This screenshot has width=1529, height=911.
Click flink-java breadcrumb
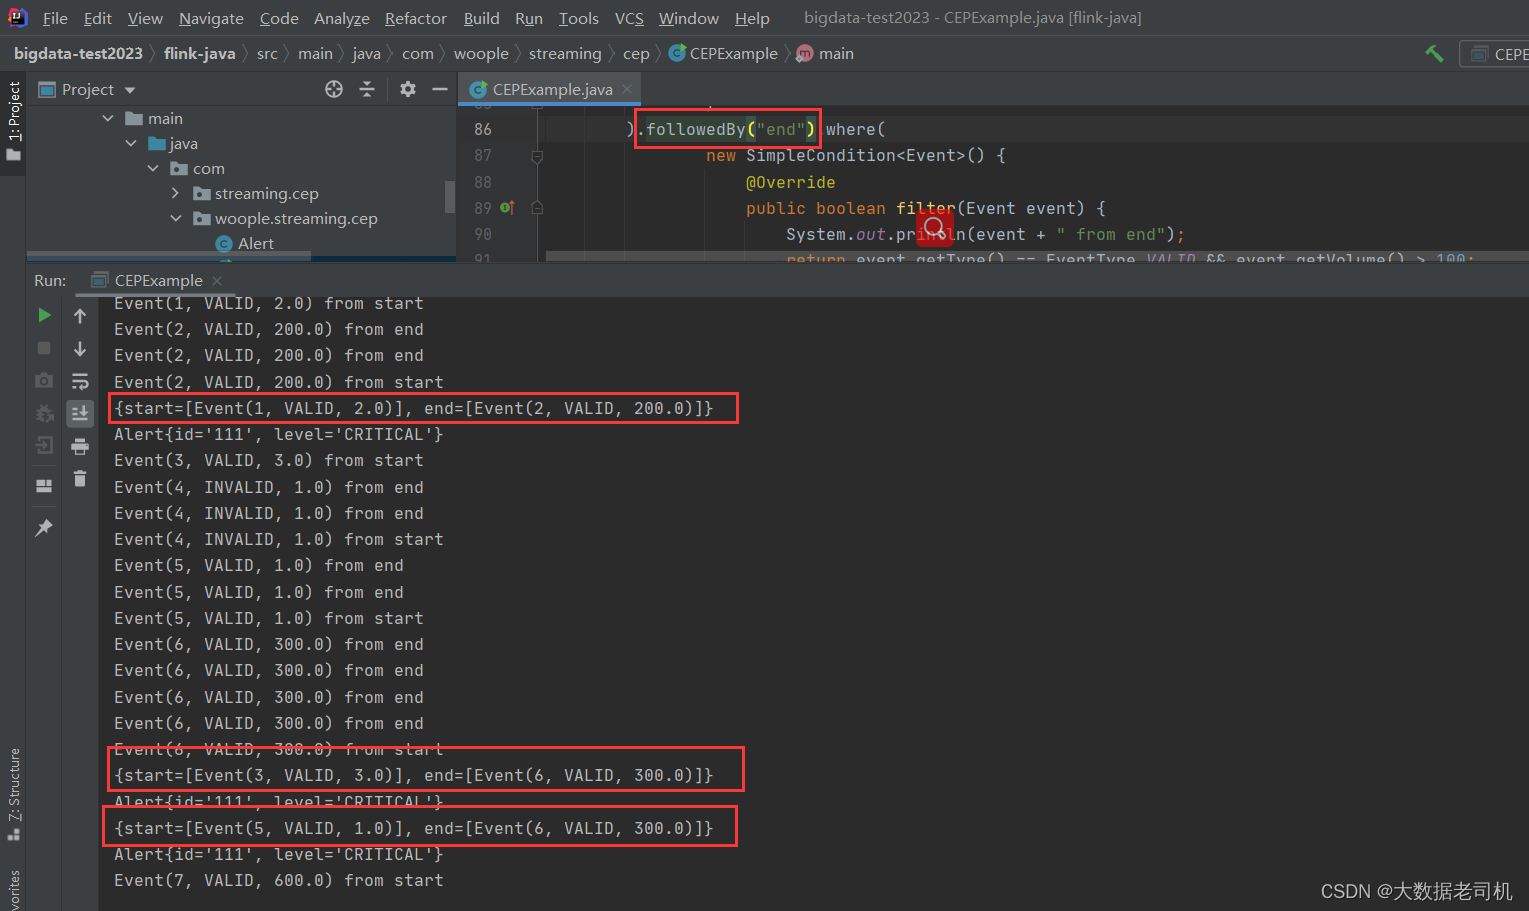[x=199, y=54]
